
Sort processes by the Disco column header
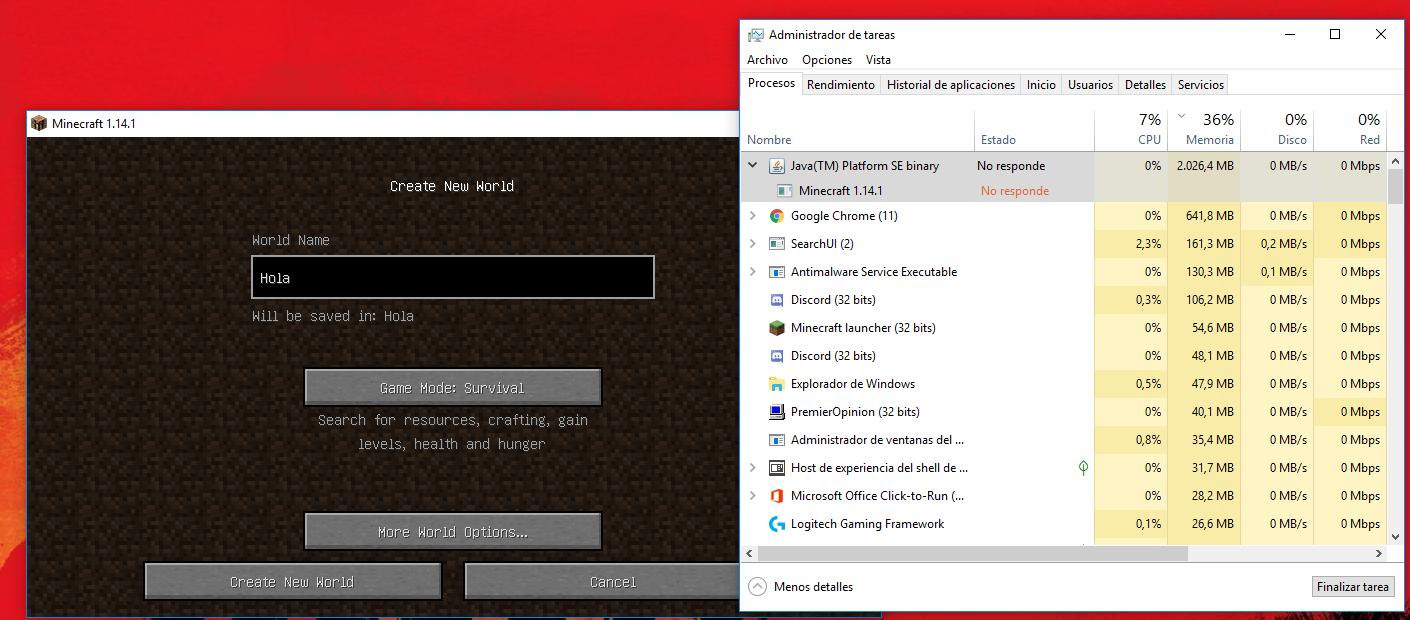click(1276, 130)
